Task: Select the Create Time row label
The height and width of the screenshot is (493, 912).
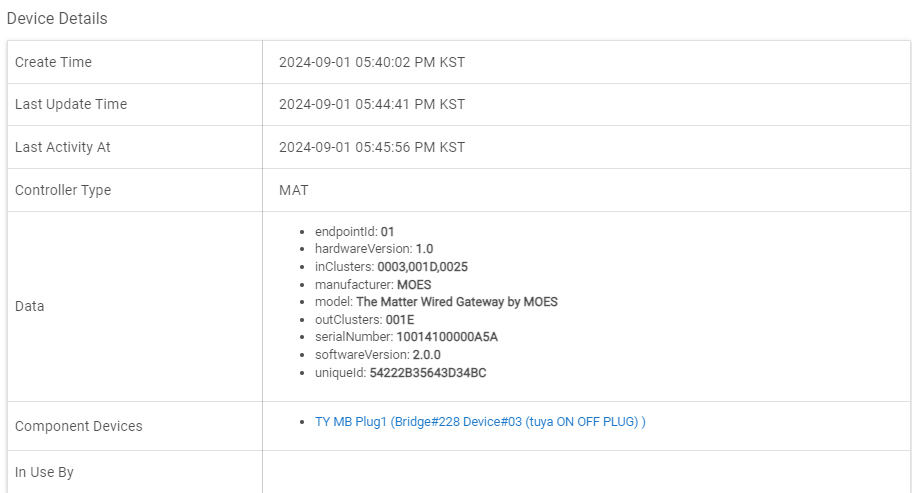Action: 53,62
